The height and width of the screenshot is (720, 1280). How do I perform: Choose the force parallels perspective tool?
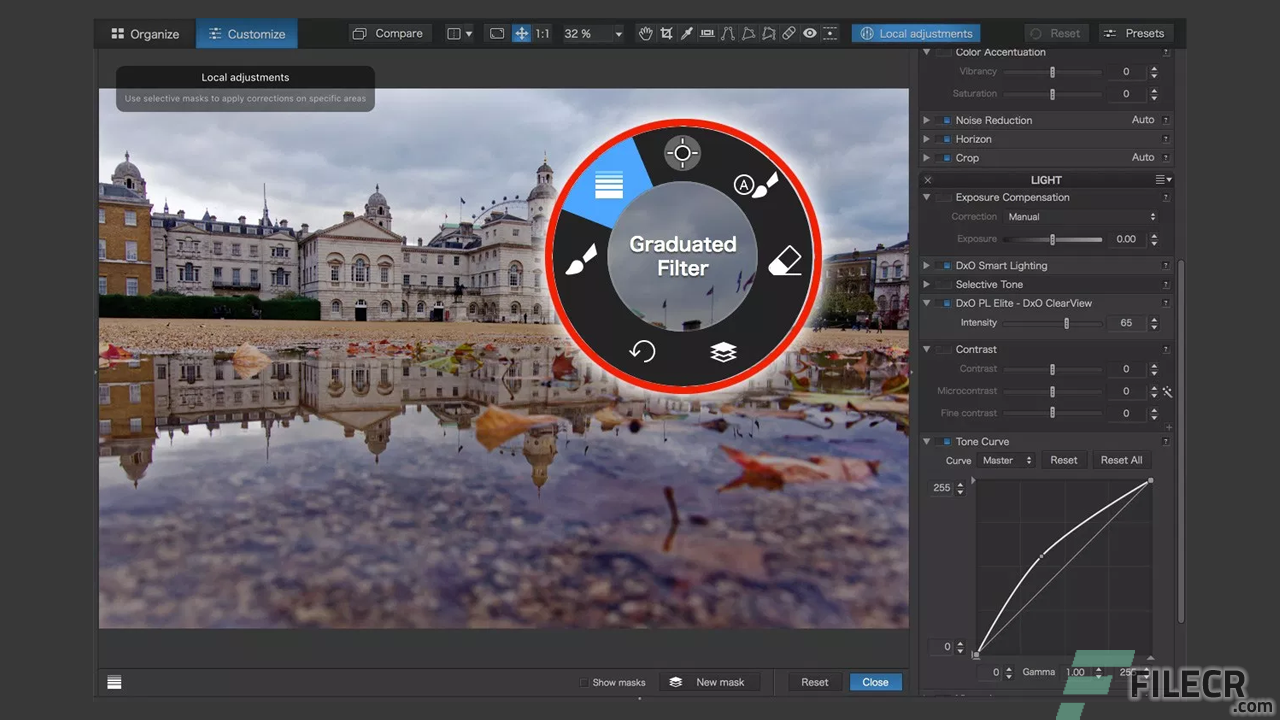[x=728, y=33]
